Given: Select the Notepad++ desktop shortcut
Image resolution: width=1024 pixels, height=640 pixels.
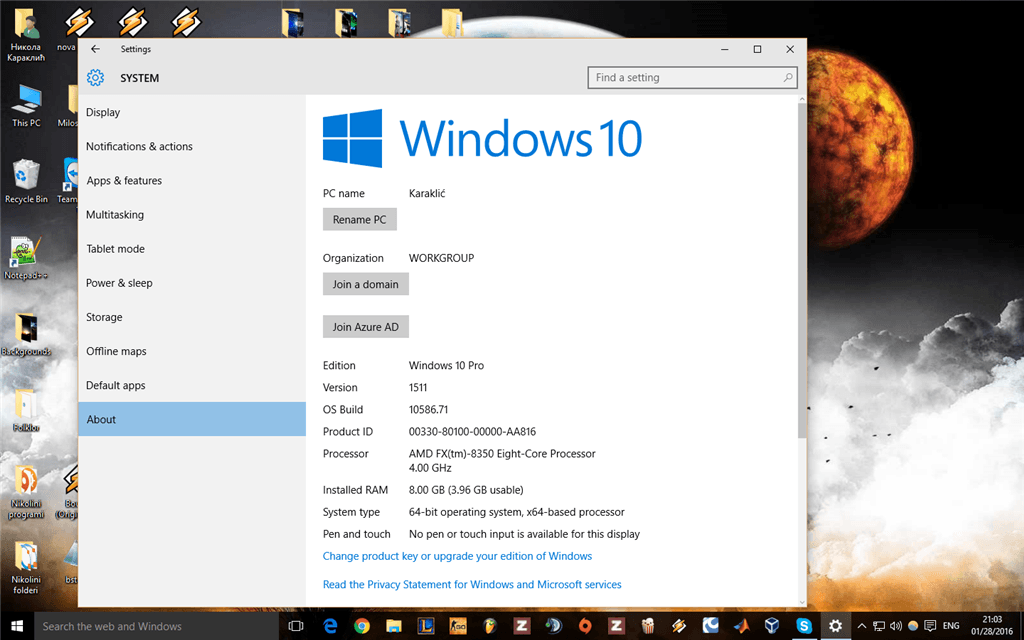Looking at the screenshot, I should [x=25, y=258].
